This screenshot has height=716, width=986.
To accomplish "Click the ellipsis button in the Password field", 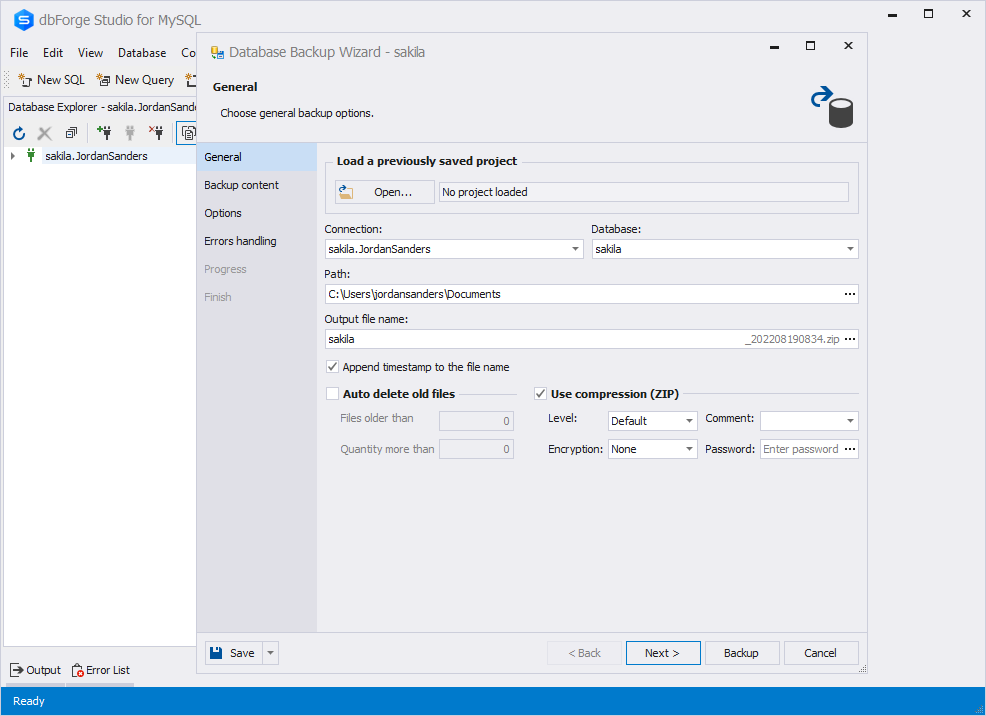I will click(850, 449).
